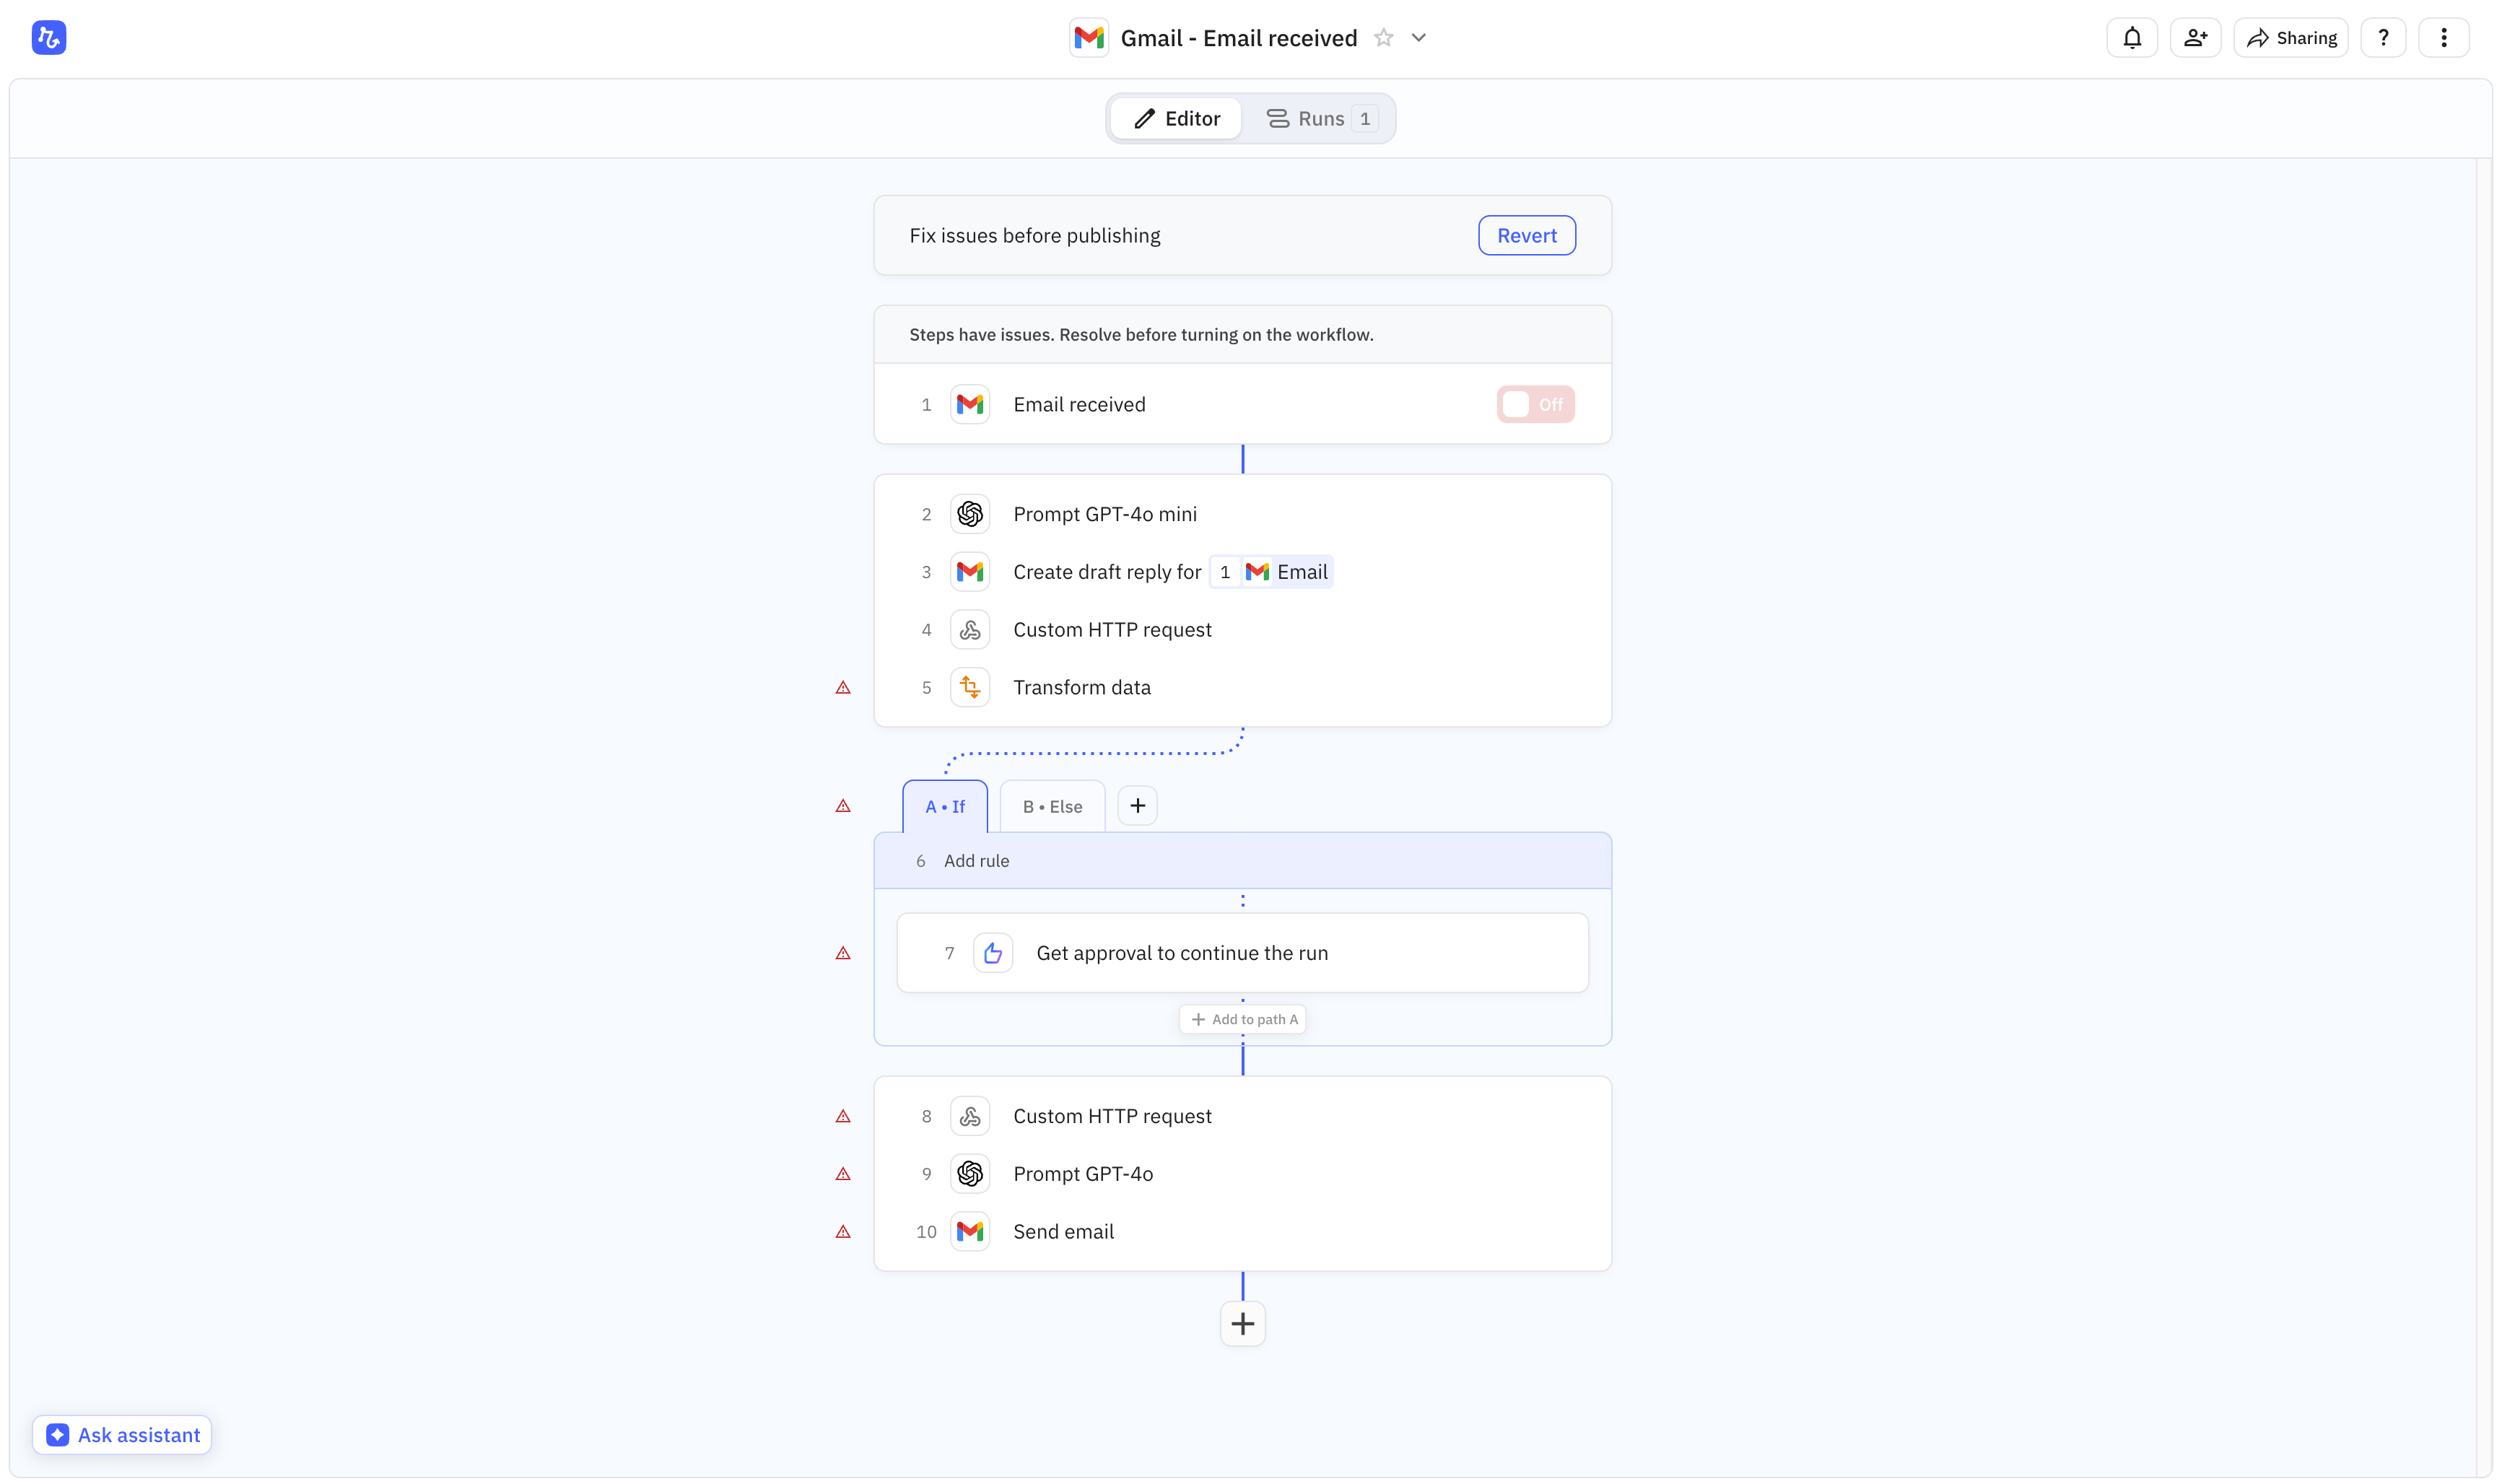This screenshot has width=2502, height=1484.
Task: Click the OpenAI icon for Prompt GPT-4o mini
Action: [969, 514]
